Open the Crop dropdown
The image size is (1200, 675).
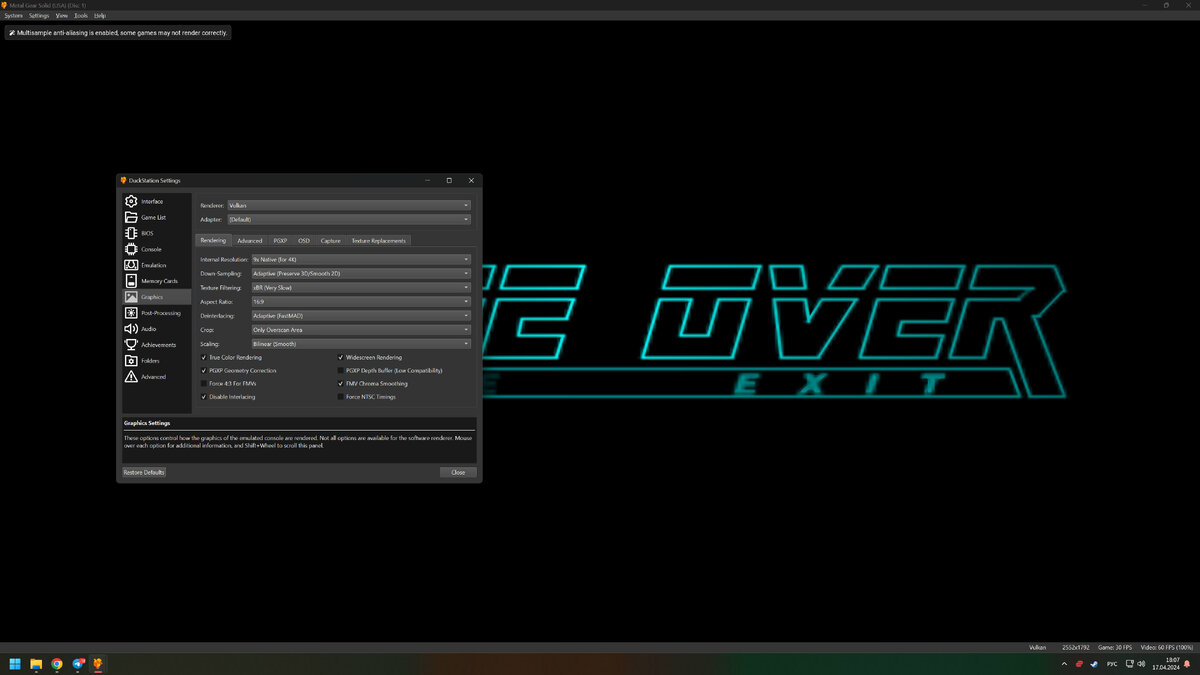pyautogui.click(x=360, y=329)
